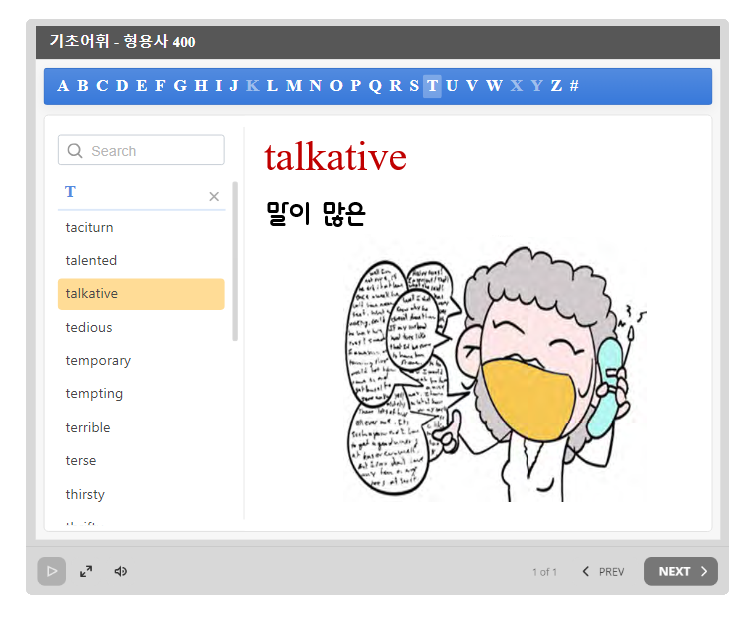
Task: Jump to letter S in alphabet bar
Action: click(x=413, y=86)
